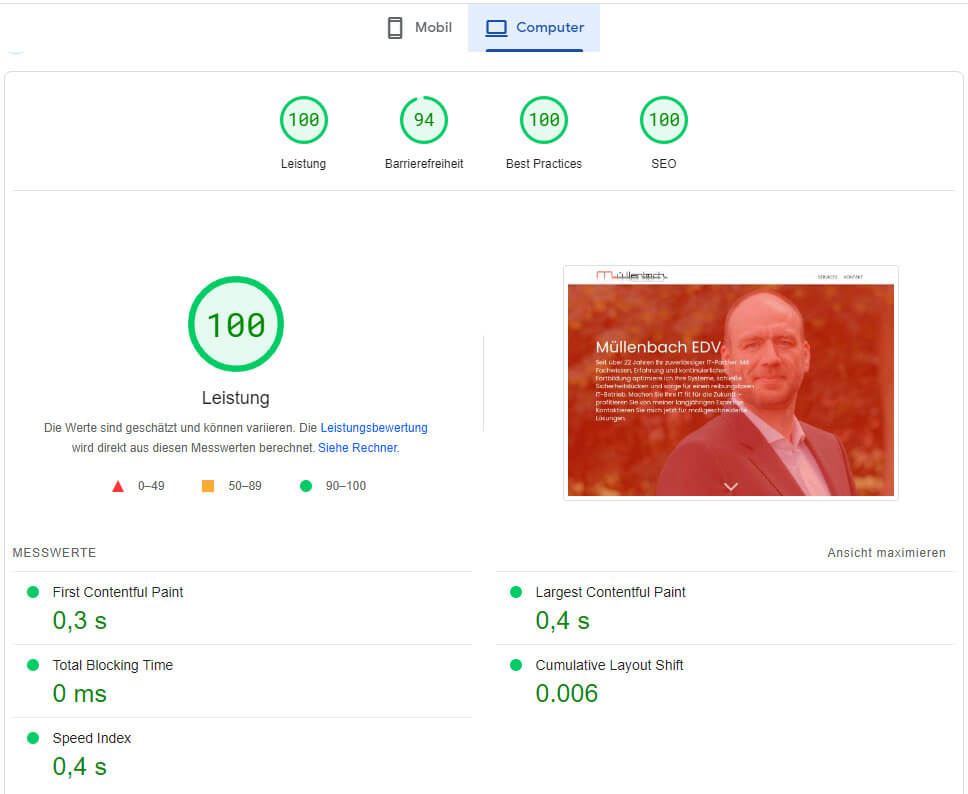Click green dot next to First Contentful Paint
This screenshot has width=968, height=794.
point(33,592)
